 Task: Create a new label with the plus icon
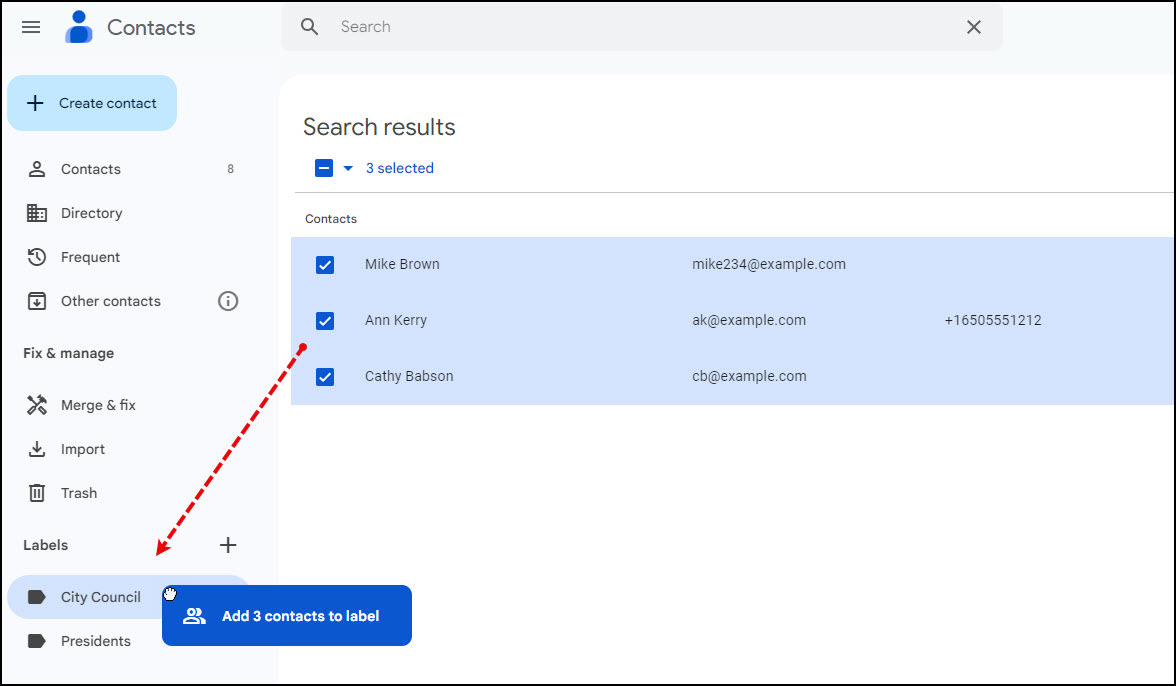[227, 545]
